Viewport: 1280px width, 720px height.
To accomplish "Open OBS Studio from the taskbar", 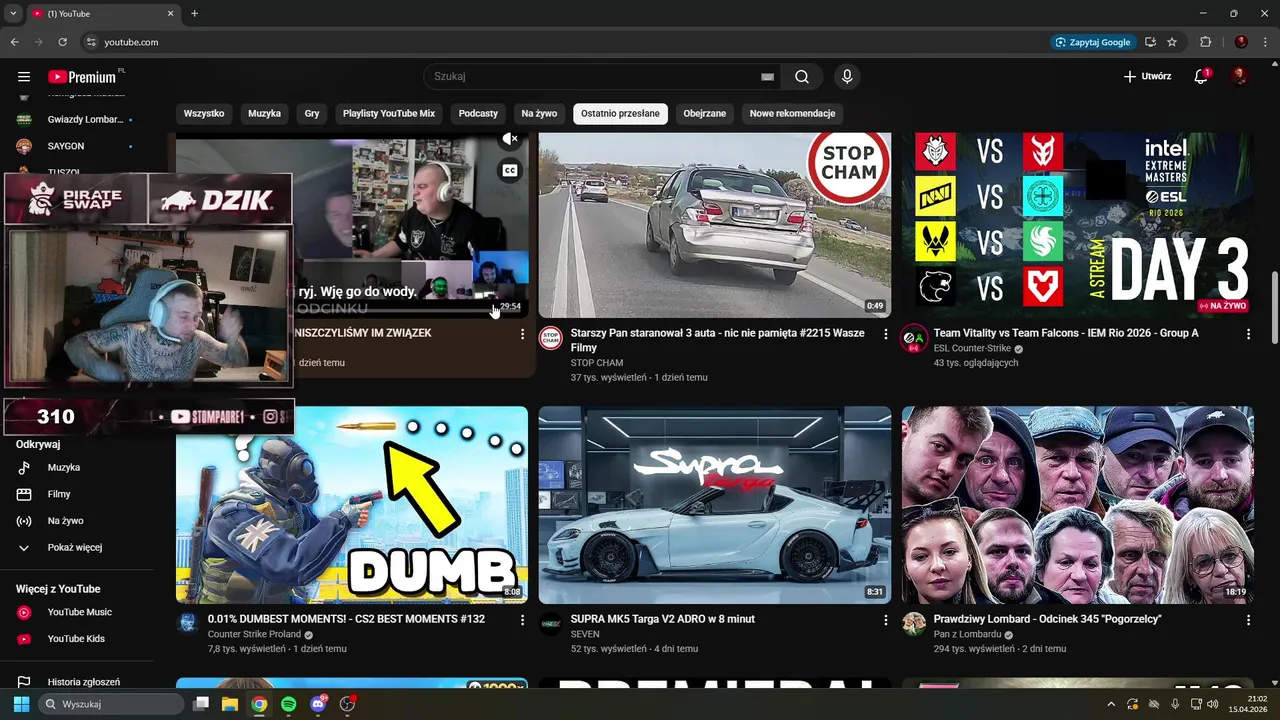I will pos(347,704).
